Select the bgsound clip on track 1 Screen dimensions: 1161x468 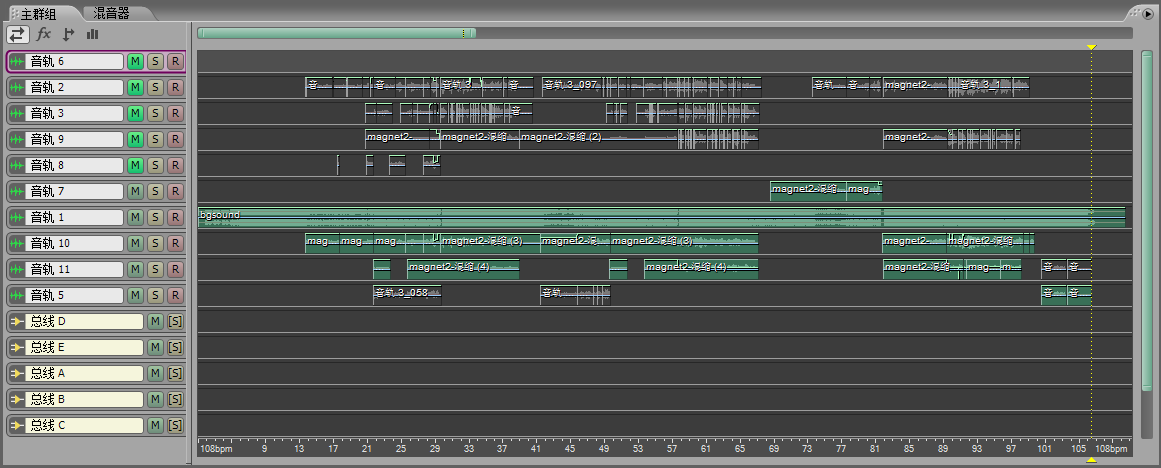(661, 218)
